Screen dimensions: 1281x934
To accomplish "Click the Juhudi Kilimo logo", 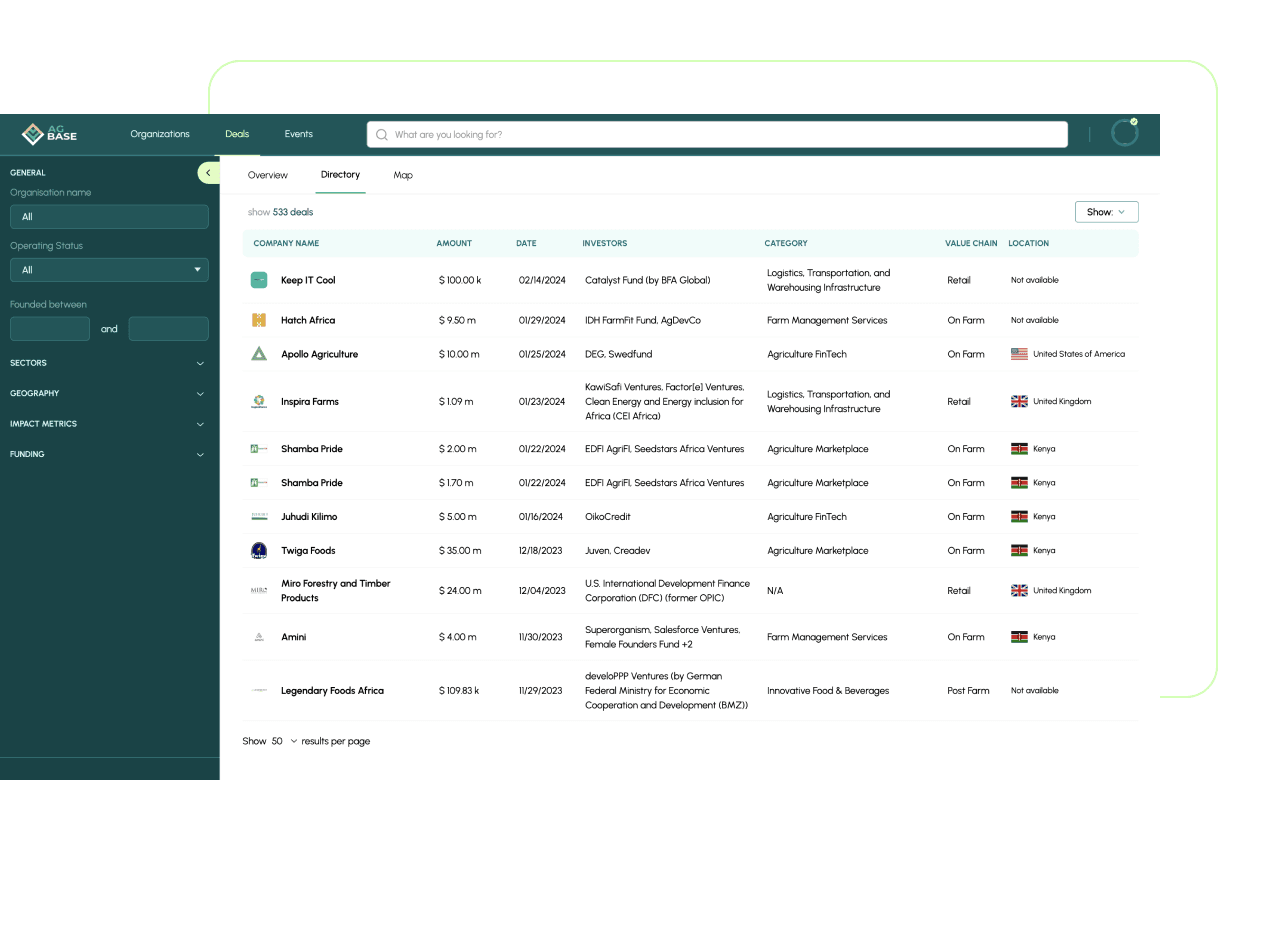I will click(259, 517).
